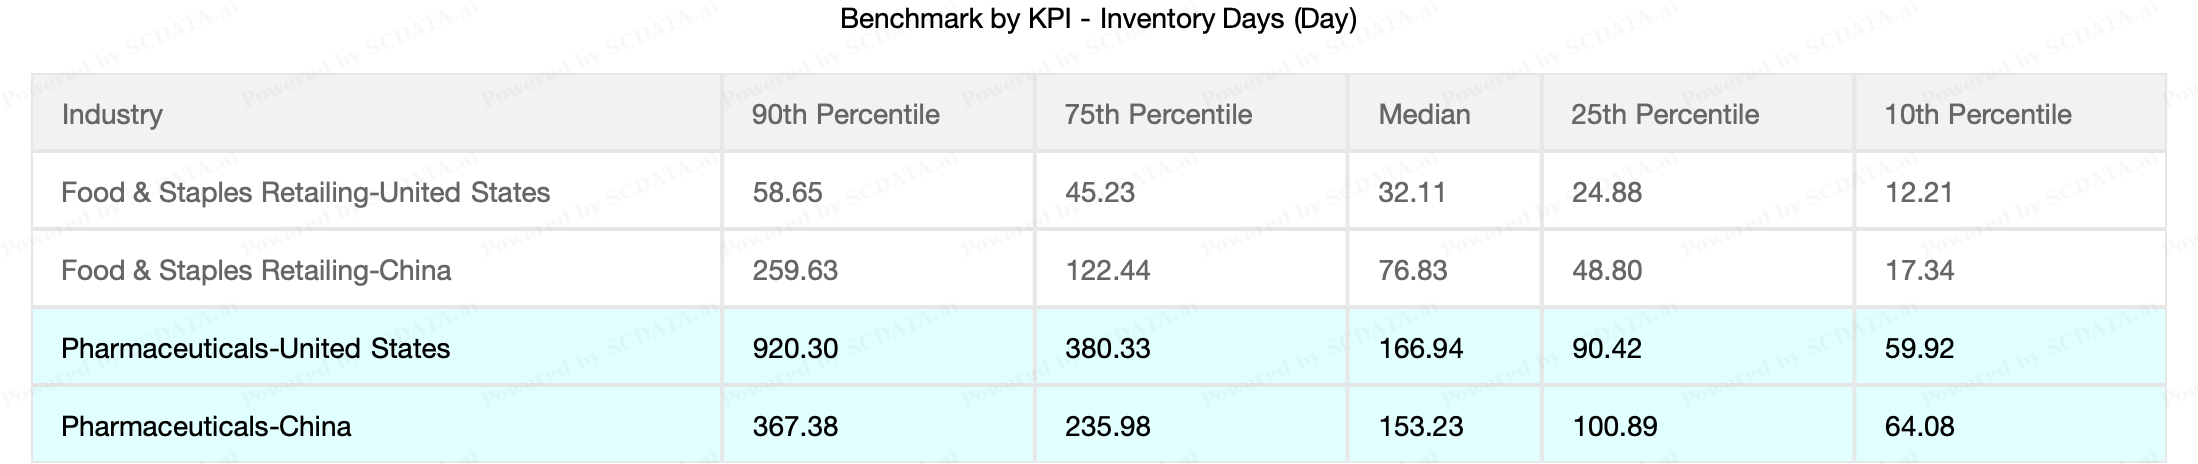
Task: Click the 64.08 cell
Action: (1919, 426)
